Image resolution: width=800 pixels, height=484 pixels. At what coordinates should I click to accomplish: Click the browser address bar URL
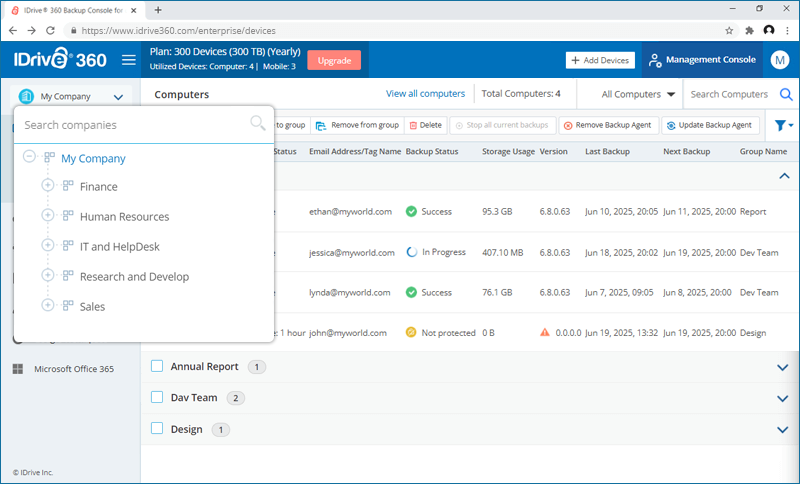(x=179, y=31)
